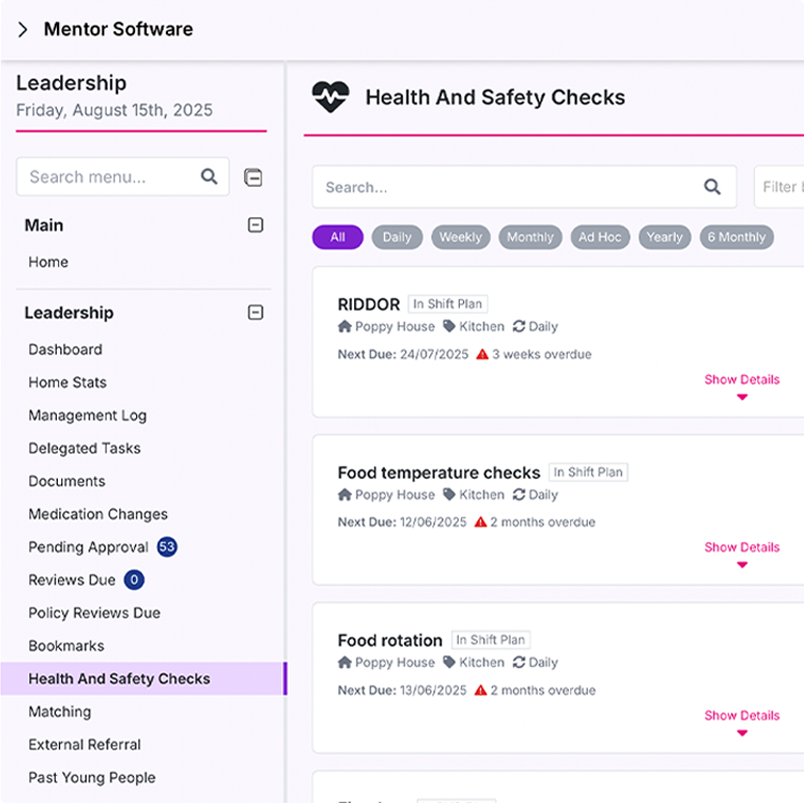The width and height of the screenshot is (804, 803).
Task: Open the Dashboard menu item
Action: pyautogui.click(x=65, y=349)
